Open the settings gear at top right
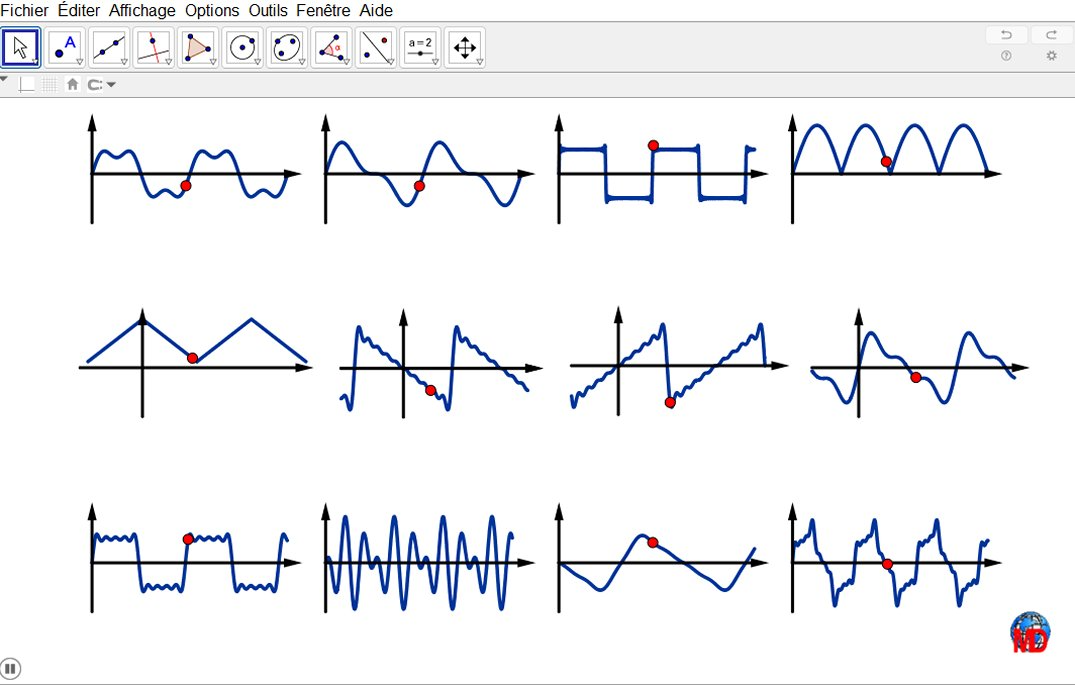Image resolution: width=1075 pixels, height=685 pixels. coord(1051,56)
